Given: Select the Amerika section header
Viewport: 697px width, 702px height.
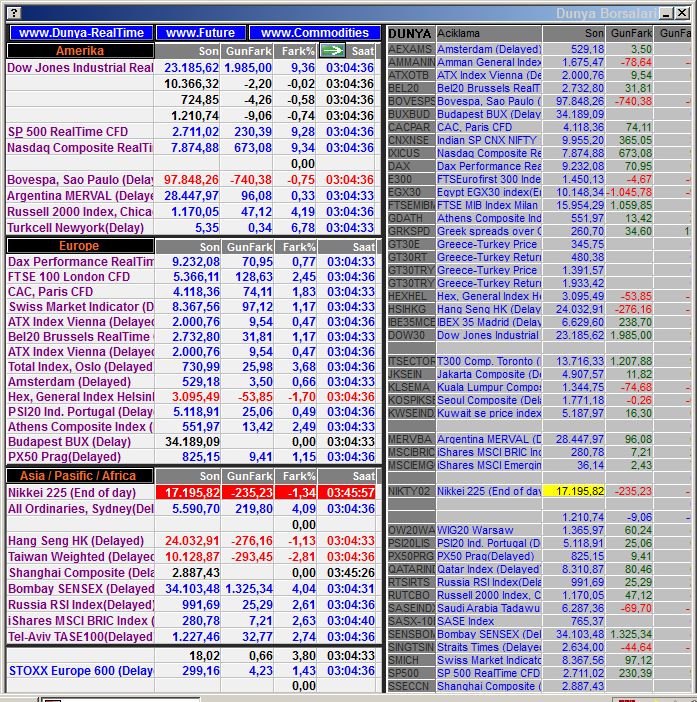Looking at the screenshot, I should click(80, 51).
